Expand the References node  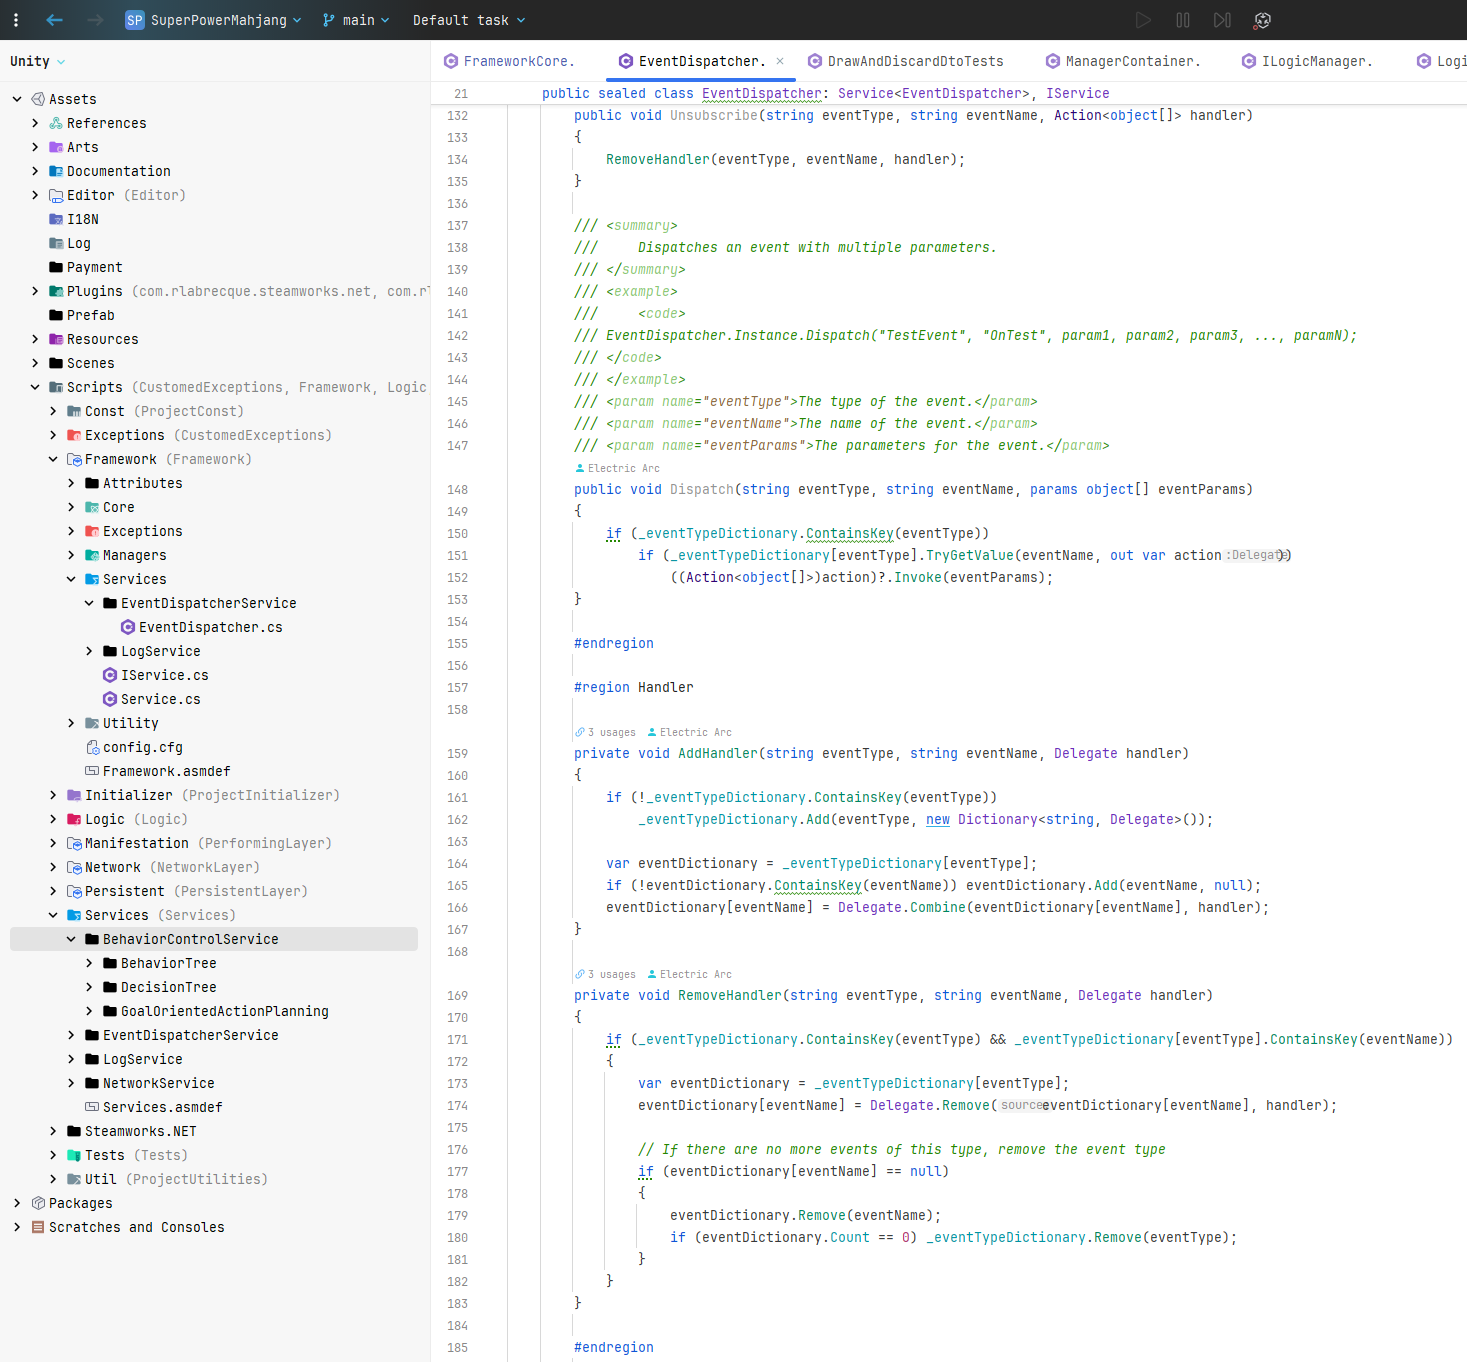(x=35, y=123)
